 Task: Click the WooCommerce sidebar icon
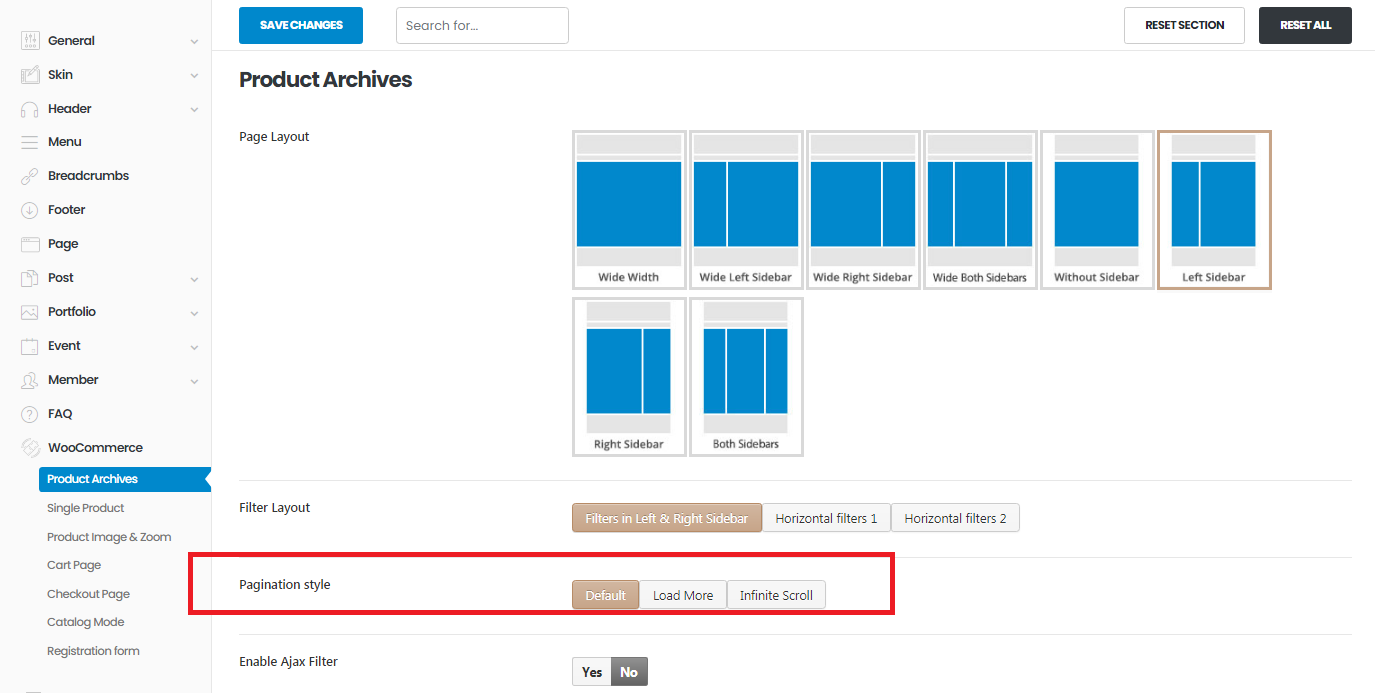pyautogui.click(x=29, y=448)
